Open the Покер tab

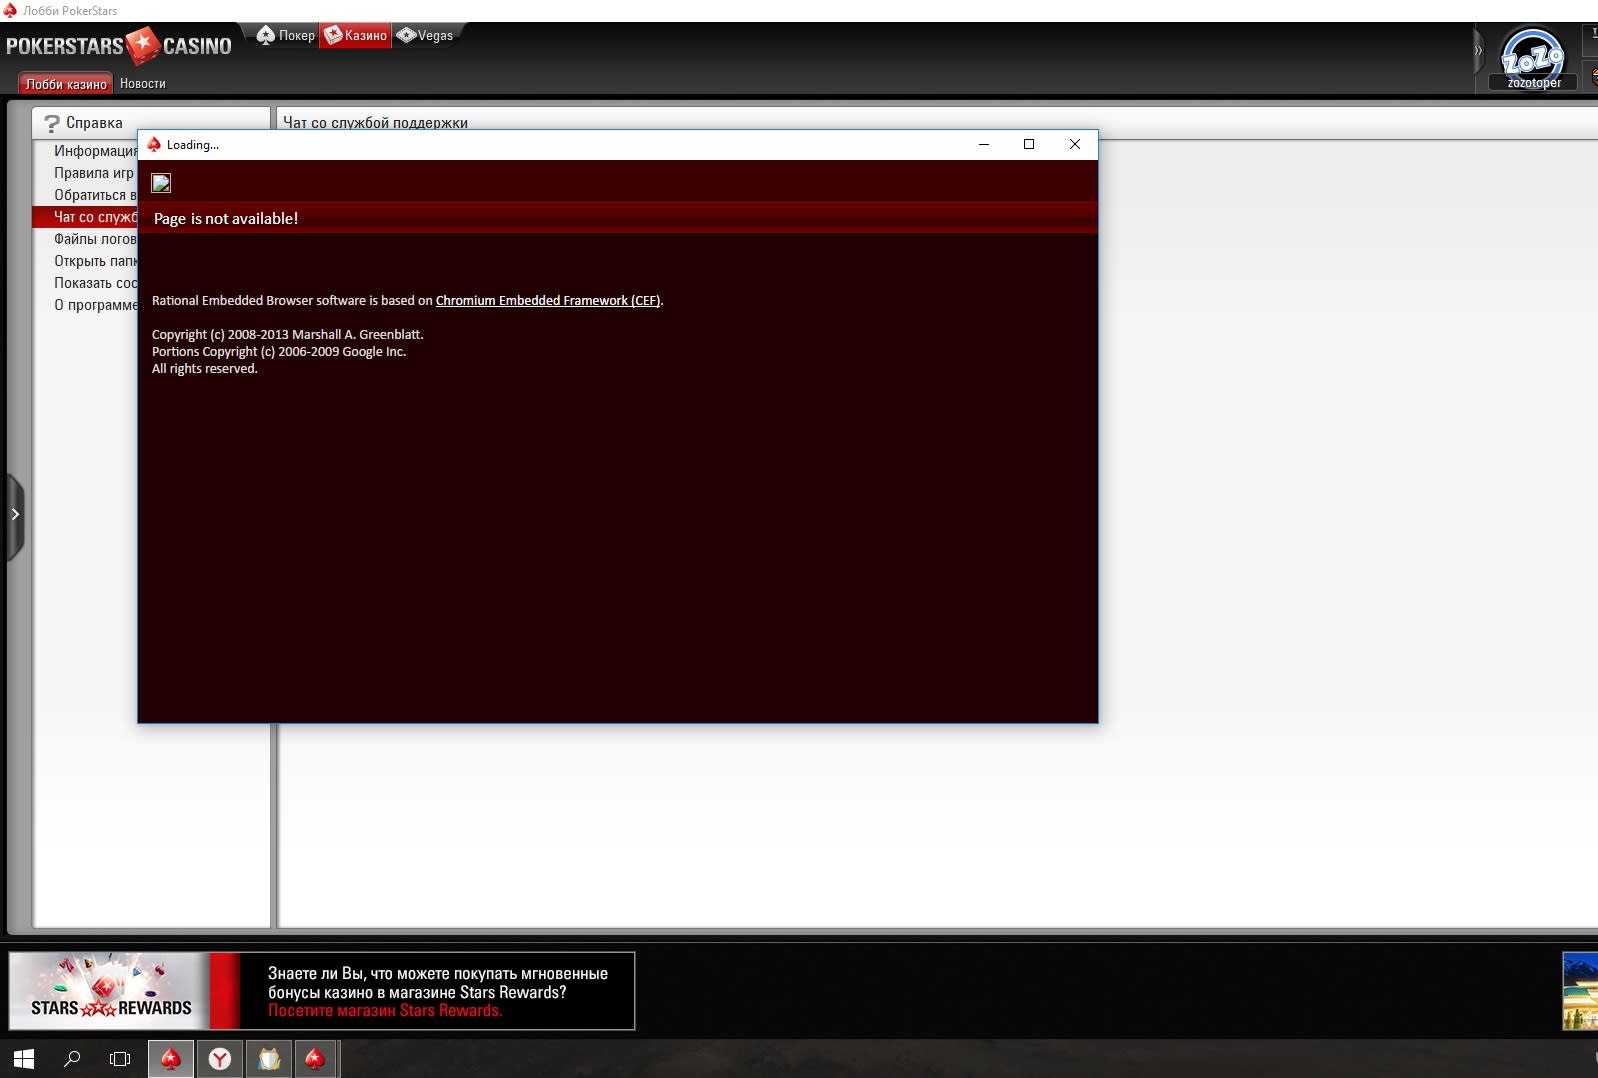coord(286,35)
